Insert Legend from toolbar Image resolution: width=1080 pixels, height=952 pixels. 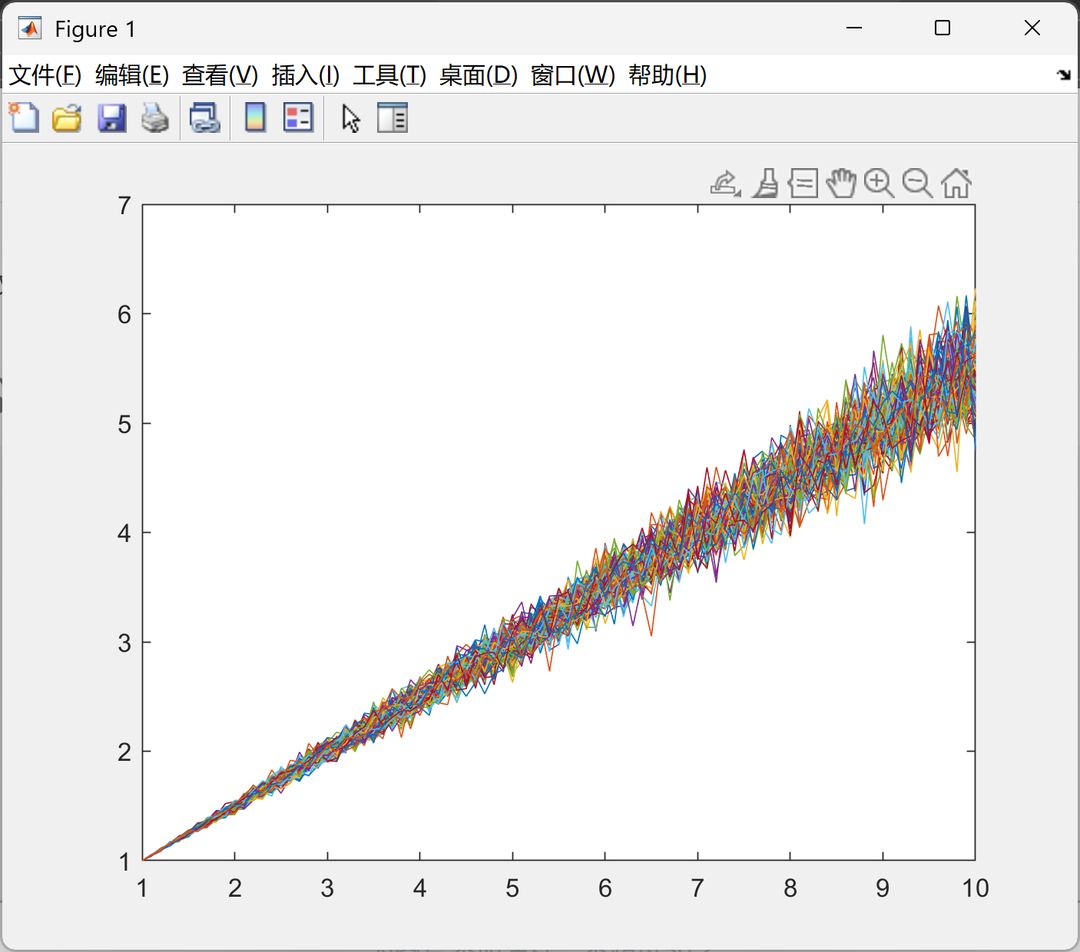tap(298, 118)
